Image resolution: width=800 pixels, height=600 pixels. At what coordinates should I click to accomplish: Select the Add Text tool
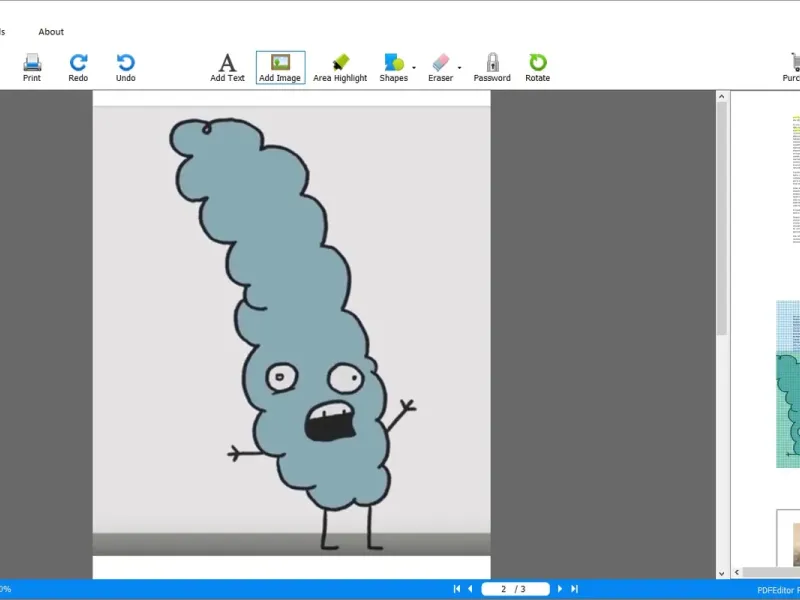227,67
